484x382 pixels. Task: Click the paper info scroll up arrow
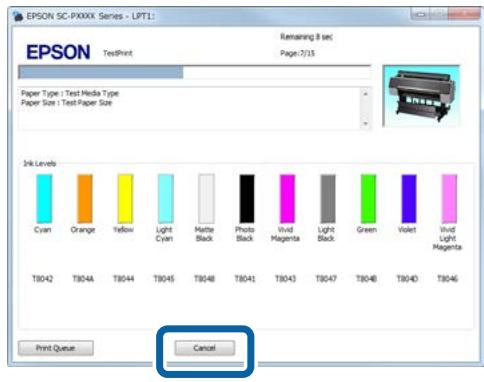click(366, 94)
